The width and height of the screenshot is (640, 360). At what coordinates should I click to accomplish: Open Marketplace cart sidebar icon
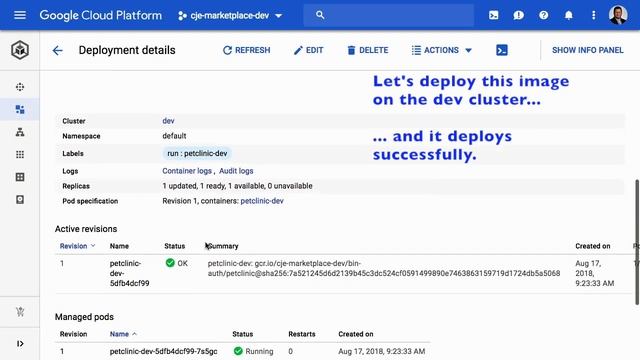coord(20,312)
